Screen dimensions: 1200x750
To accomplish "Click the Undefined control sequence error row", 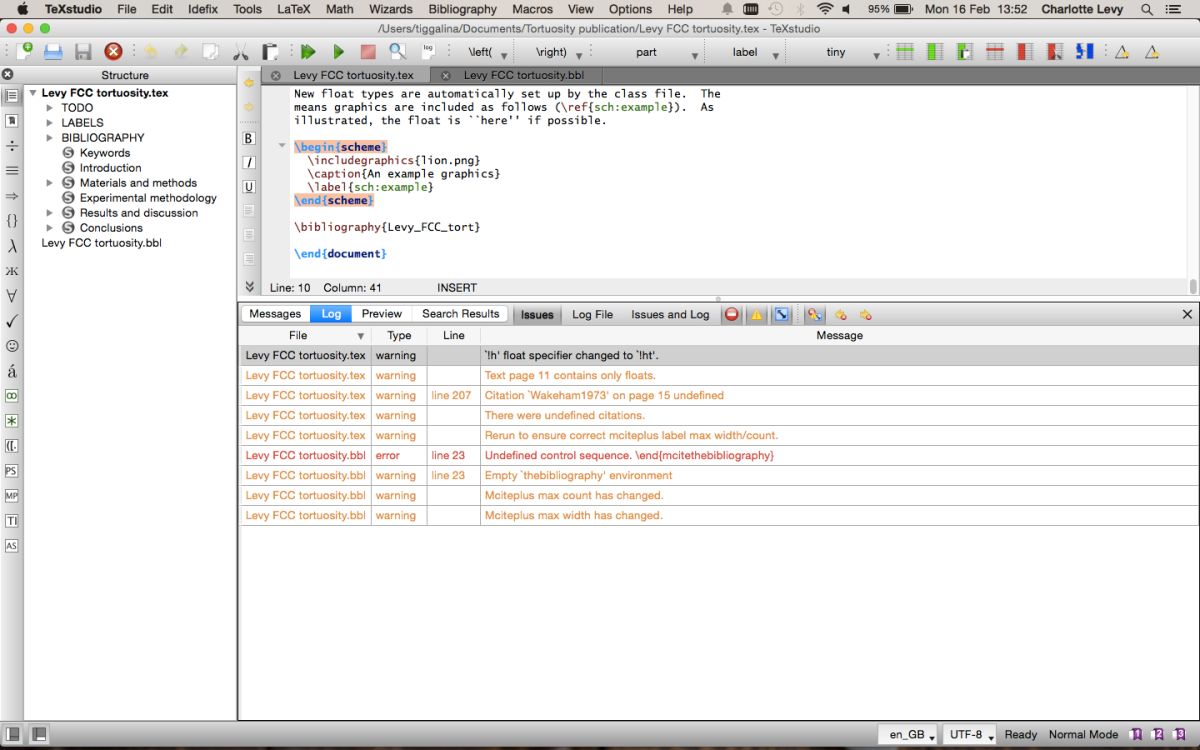I will (719, 455).
